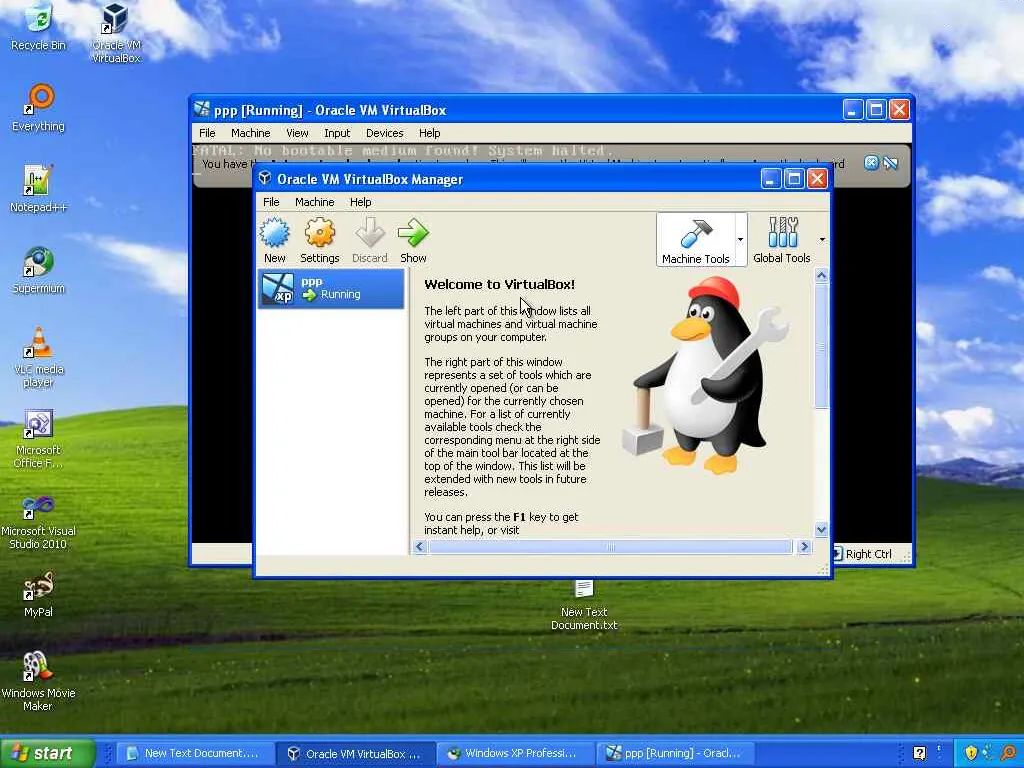
Task: Open Input menu in ppp Running window
Action: point(337,133)
